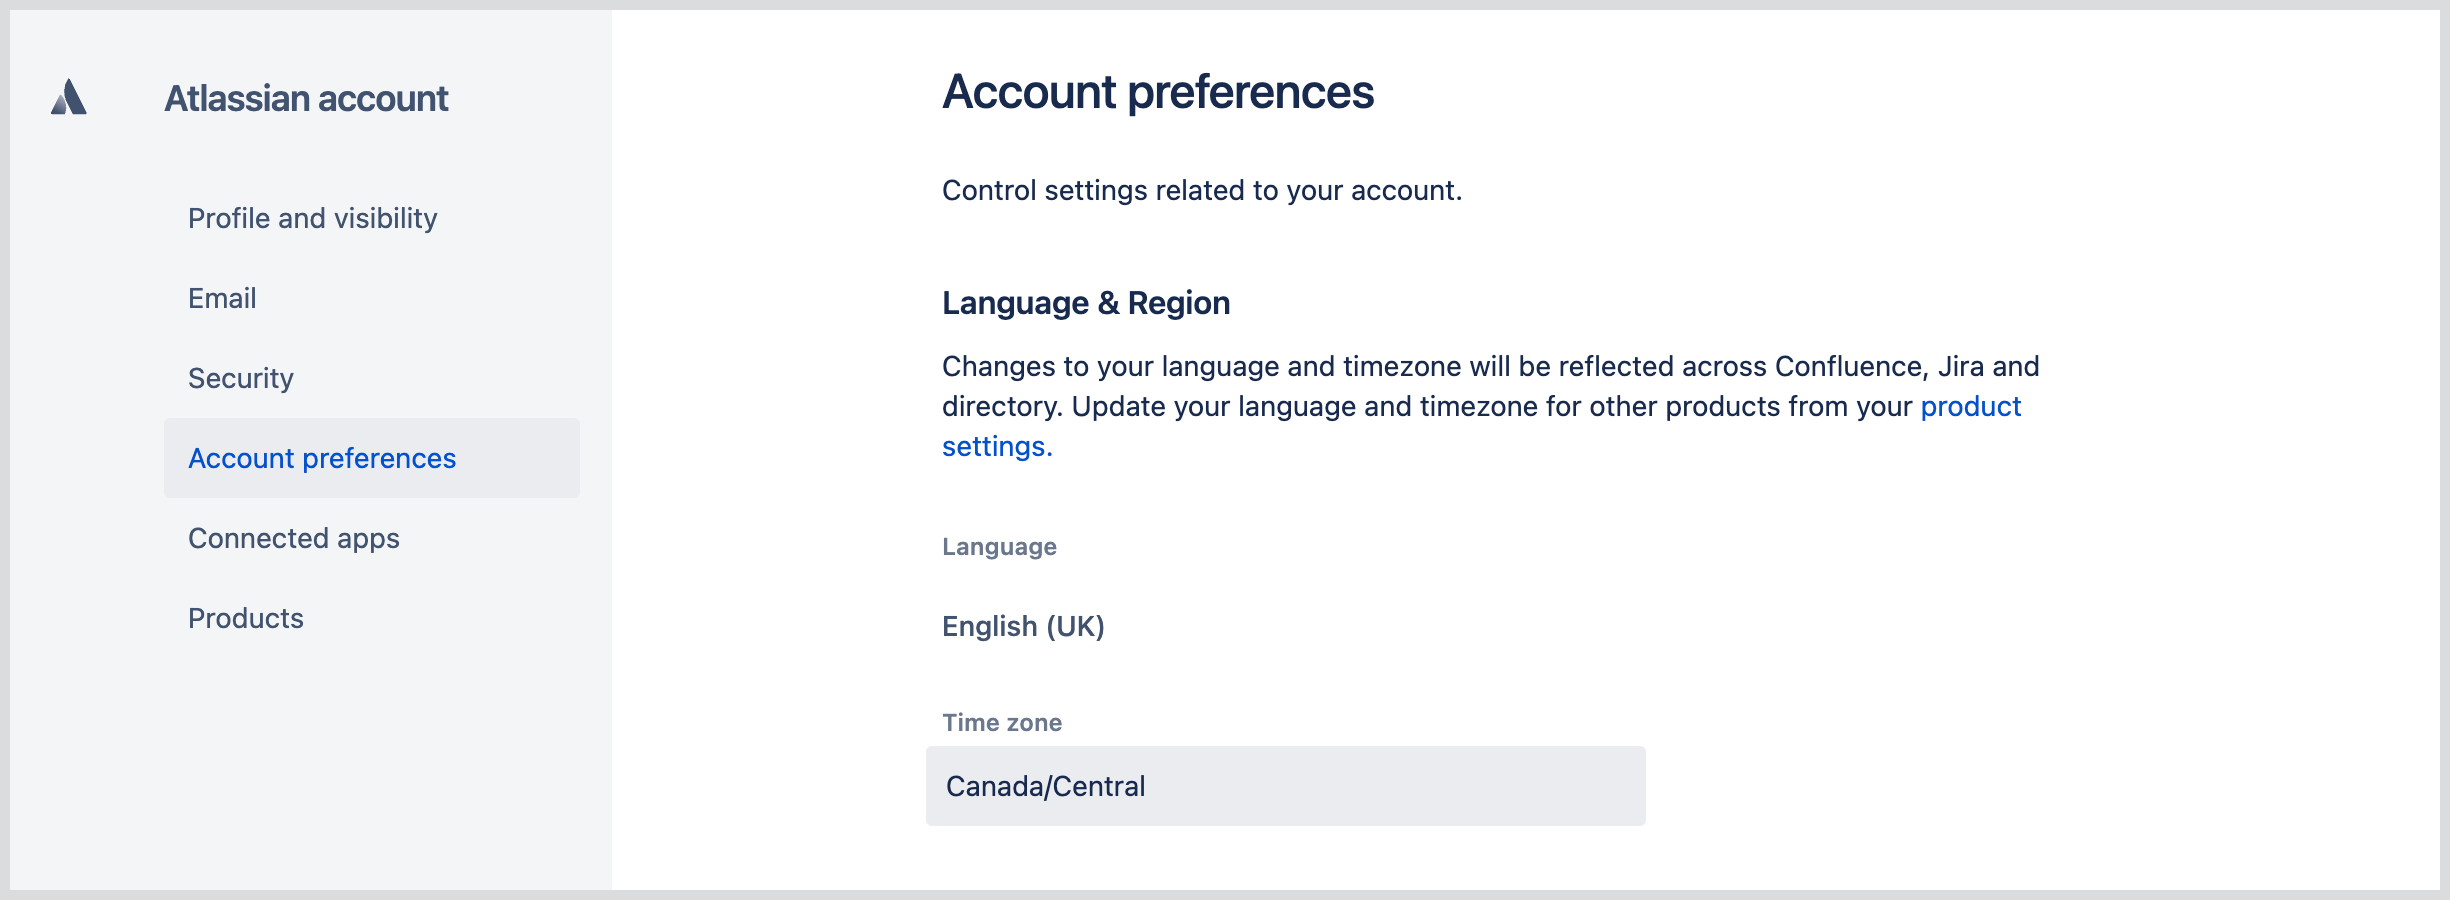This screenshot has height=900, width=2450.
Task: Open the Security section
Action: 240,378
